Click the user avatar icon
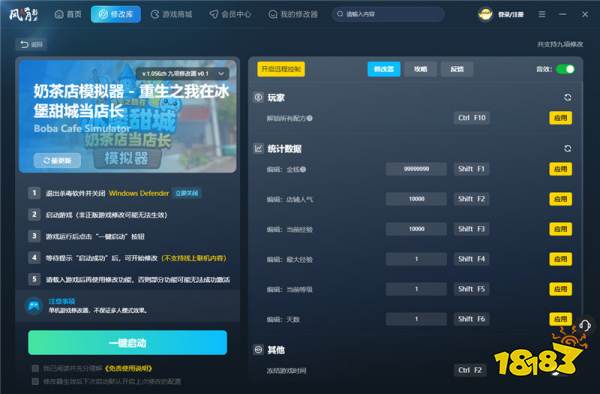Image resolution: width=600 pixels, height=394 pixels. pyautogui.click(x=485, y=15)
